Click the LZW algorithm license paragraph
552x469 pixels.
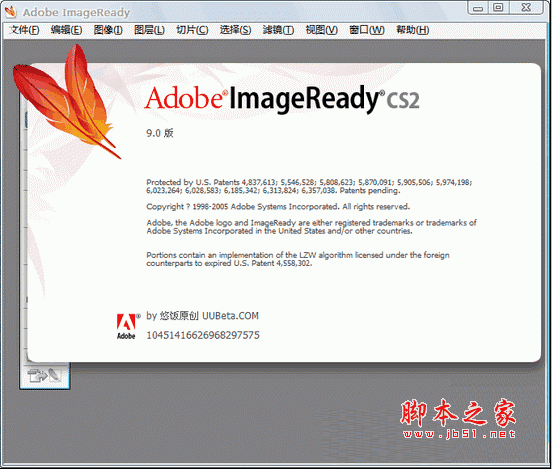click(x=298, y=259)
